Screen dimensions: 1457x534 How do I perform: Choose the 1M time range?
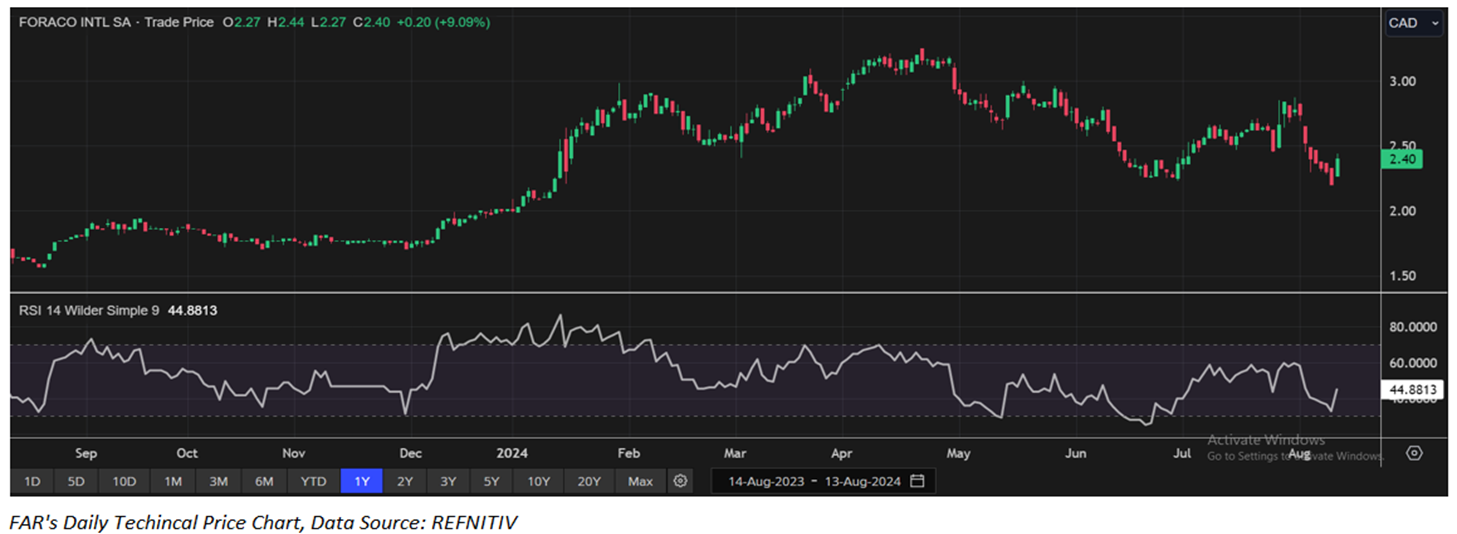click(172, 481)
